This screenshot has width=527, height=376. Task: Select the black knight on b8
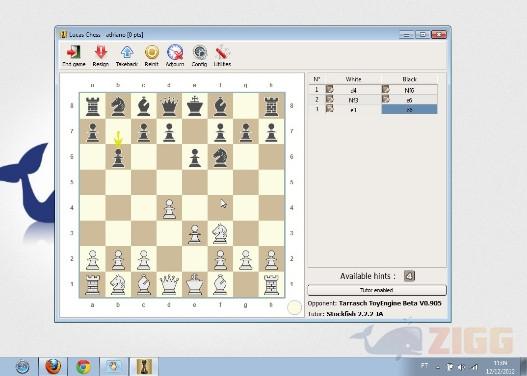[x=118, y=106]
